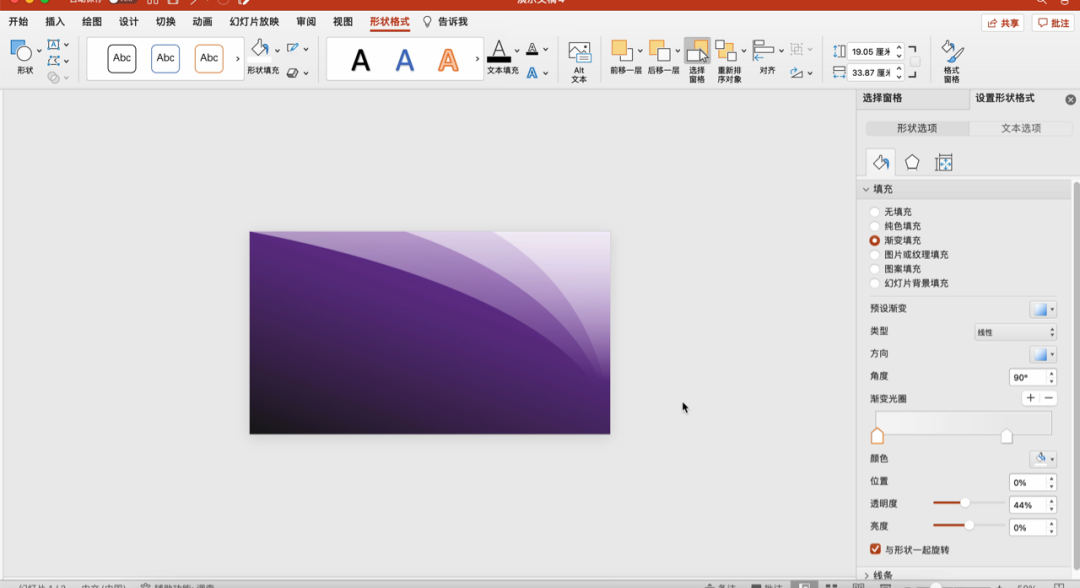Click the text outline A icon
Viewport: 1080px width, 588px height.
click(x=532, y=49)
